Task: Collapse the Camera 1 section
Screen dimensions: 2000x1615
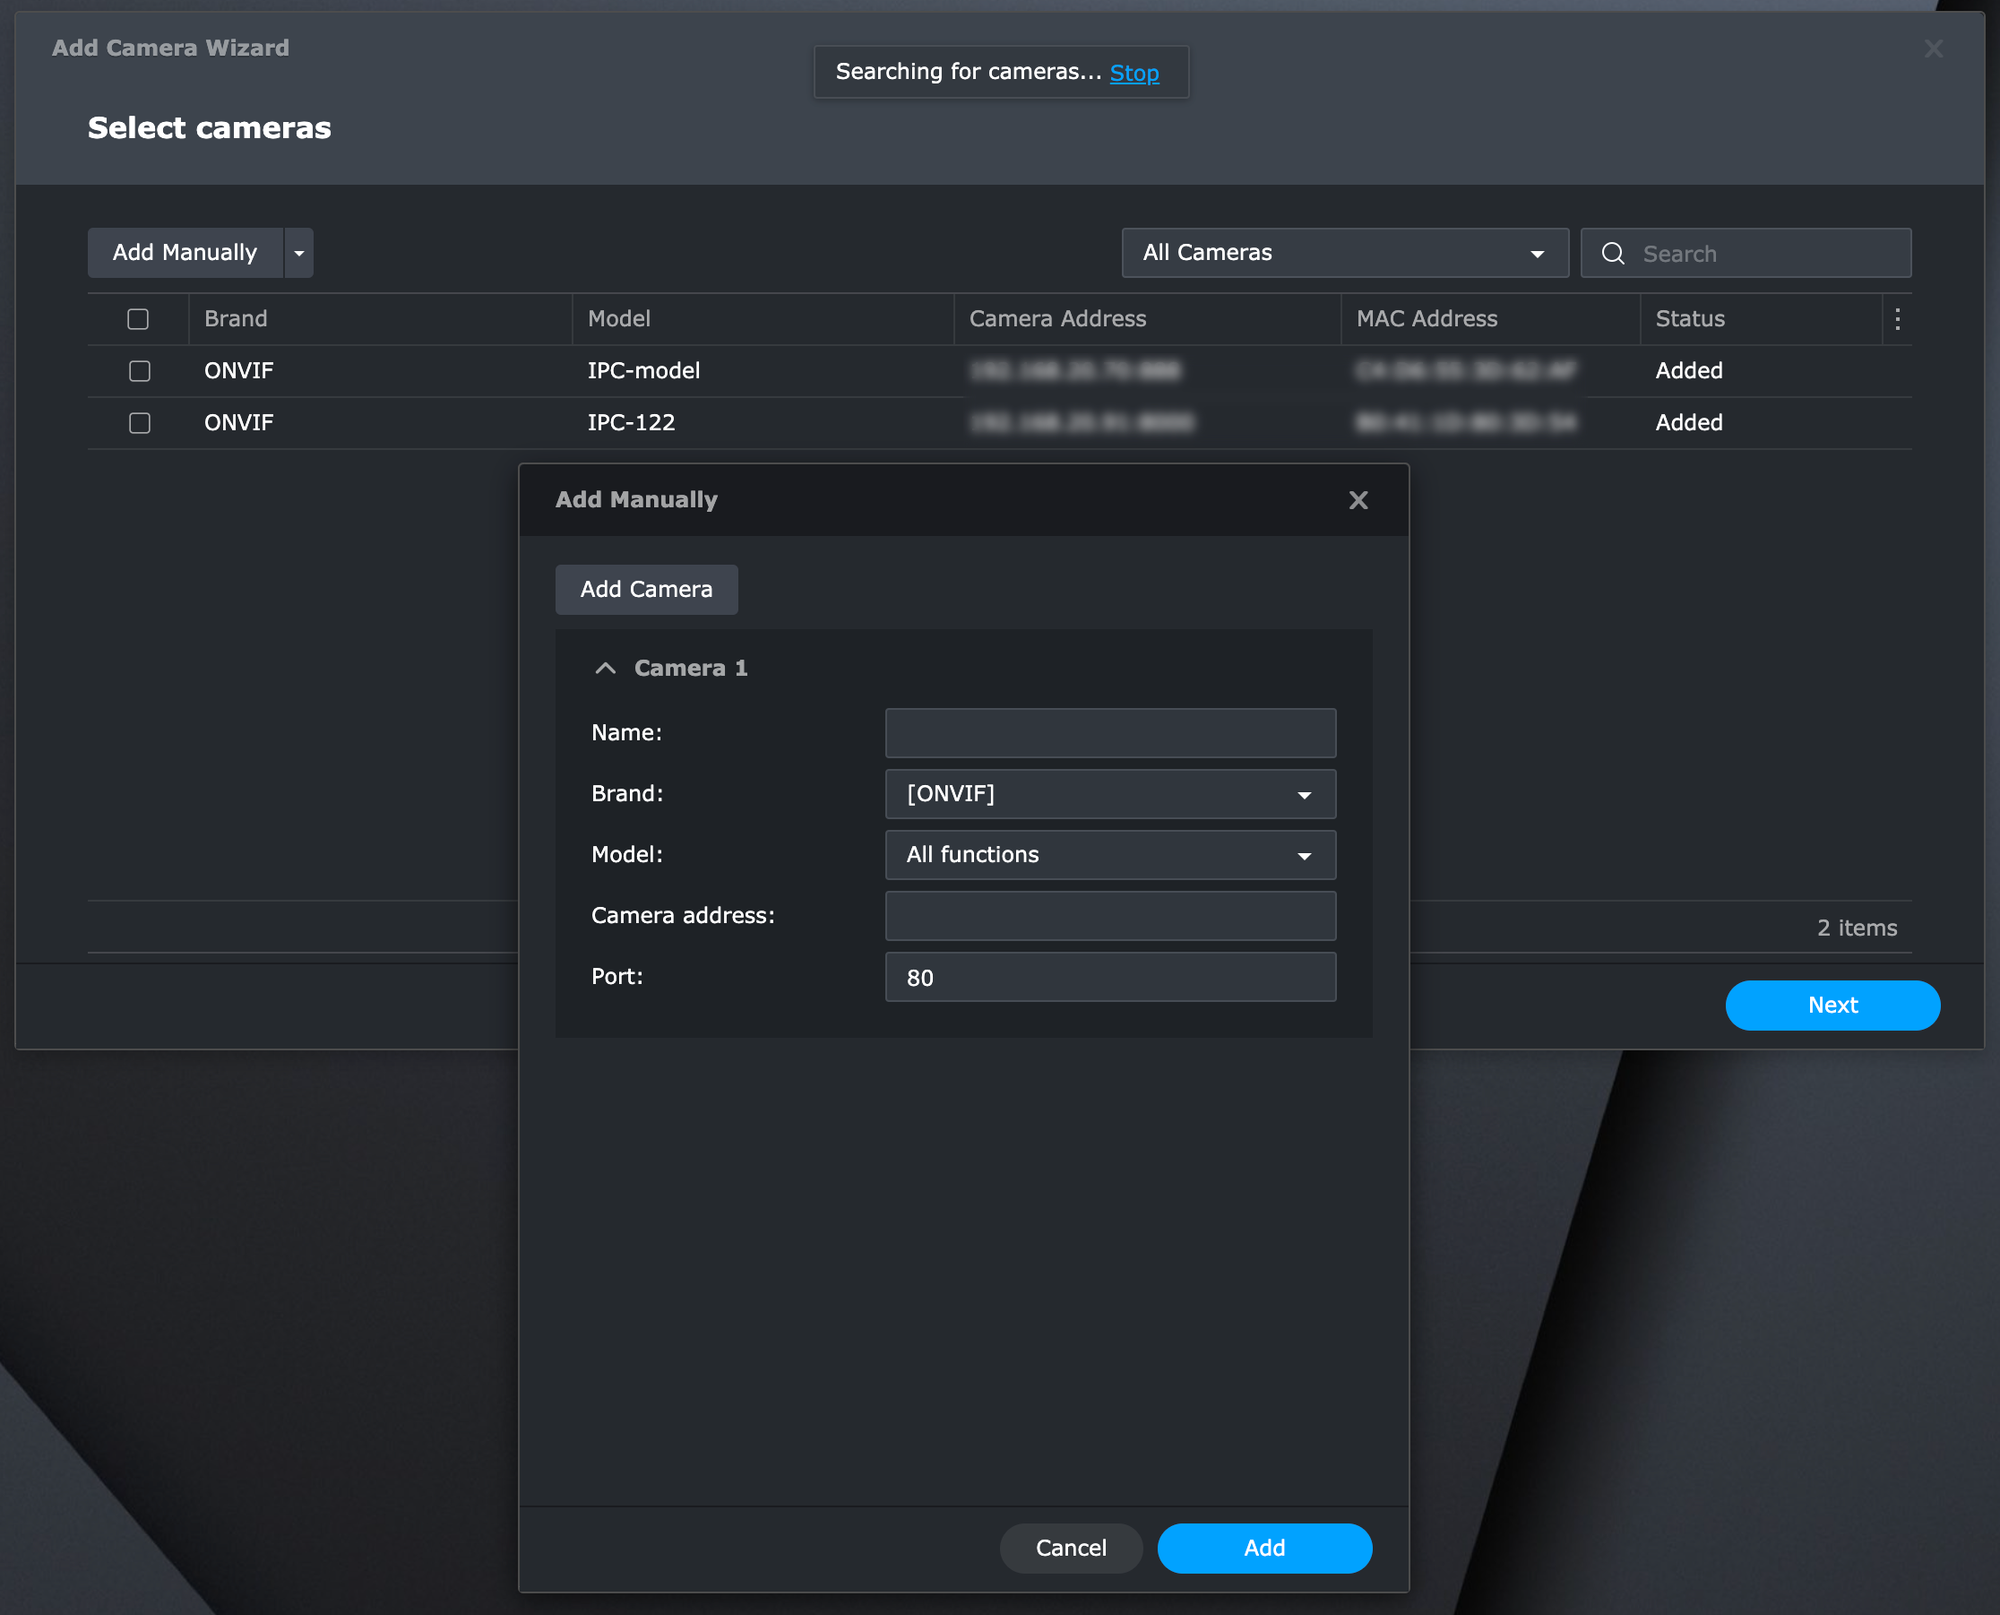Action: tap(605, 668)
